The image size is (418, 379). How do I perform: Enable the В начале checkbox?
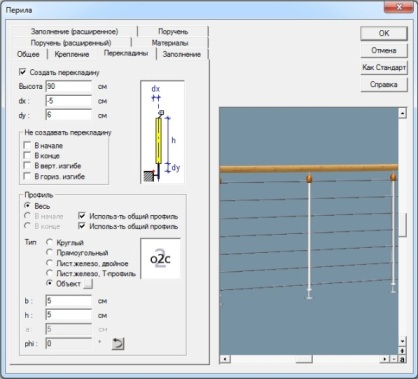[x=27, y=145]
